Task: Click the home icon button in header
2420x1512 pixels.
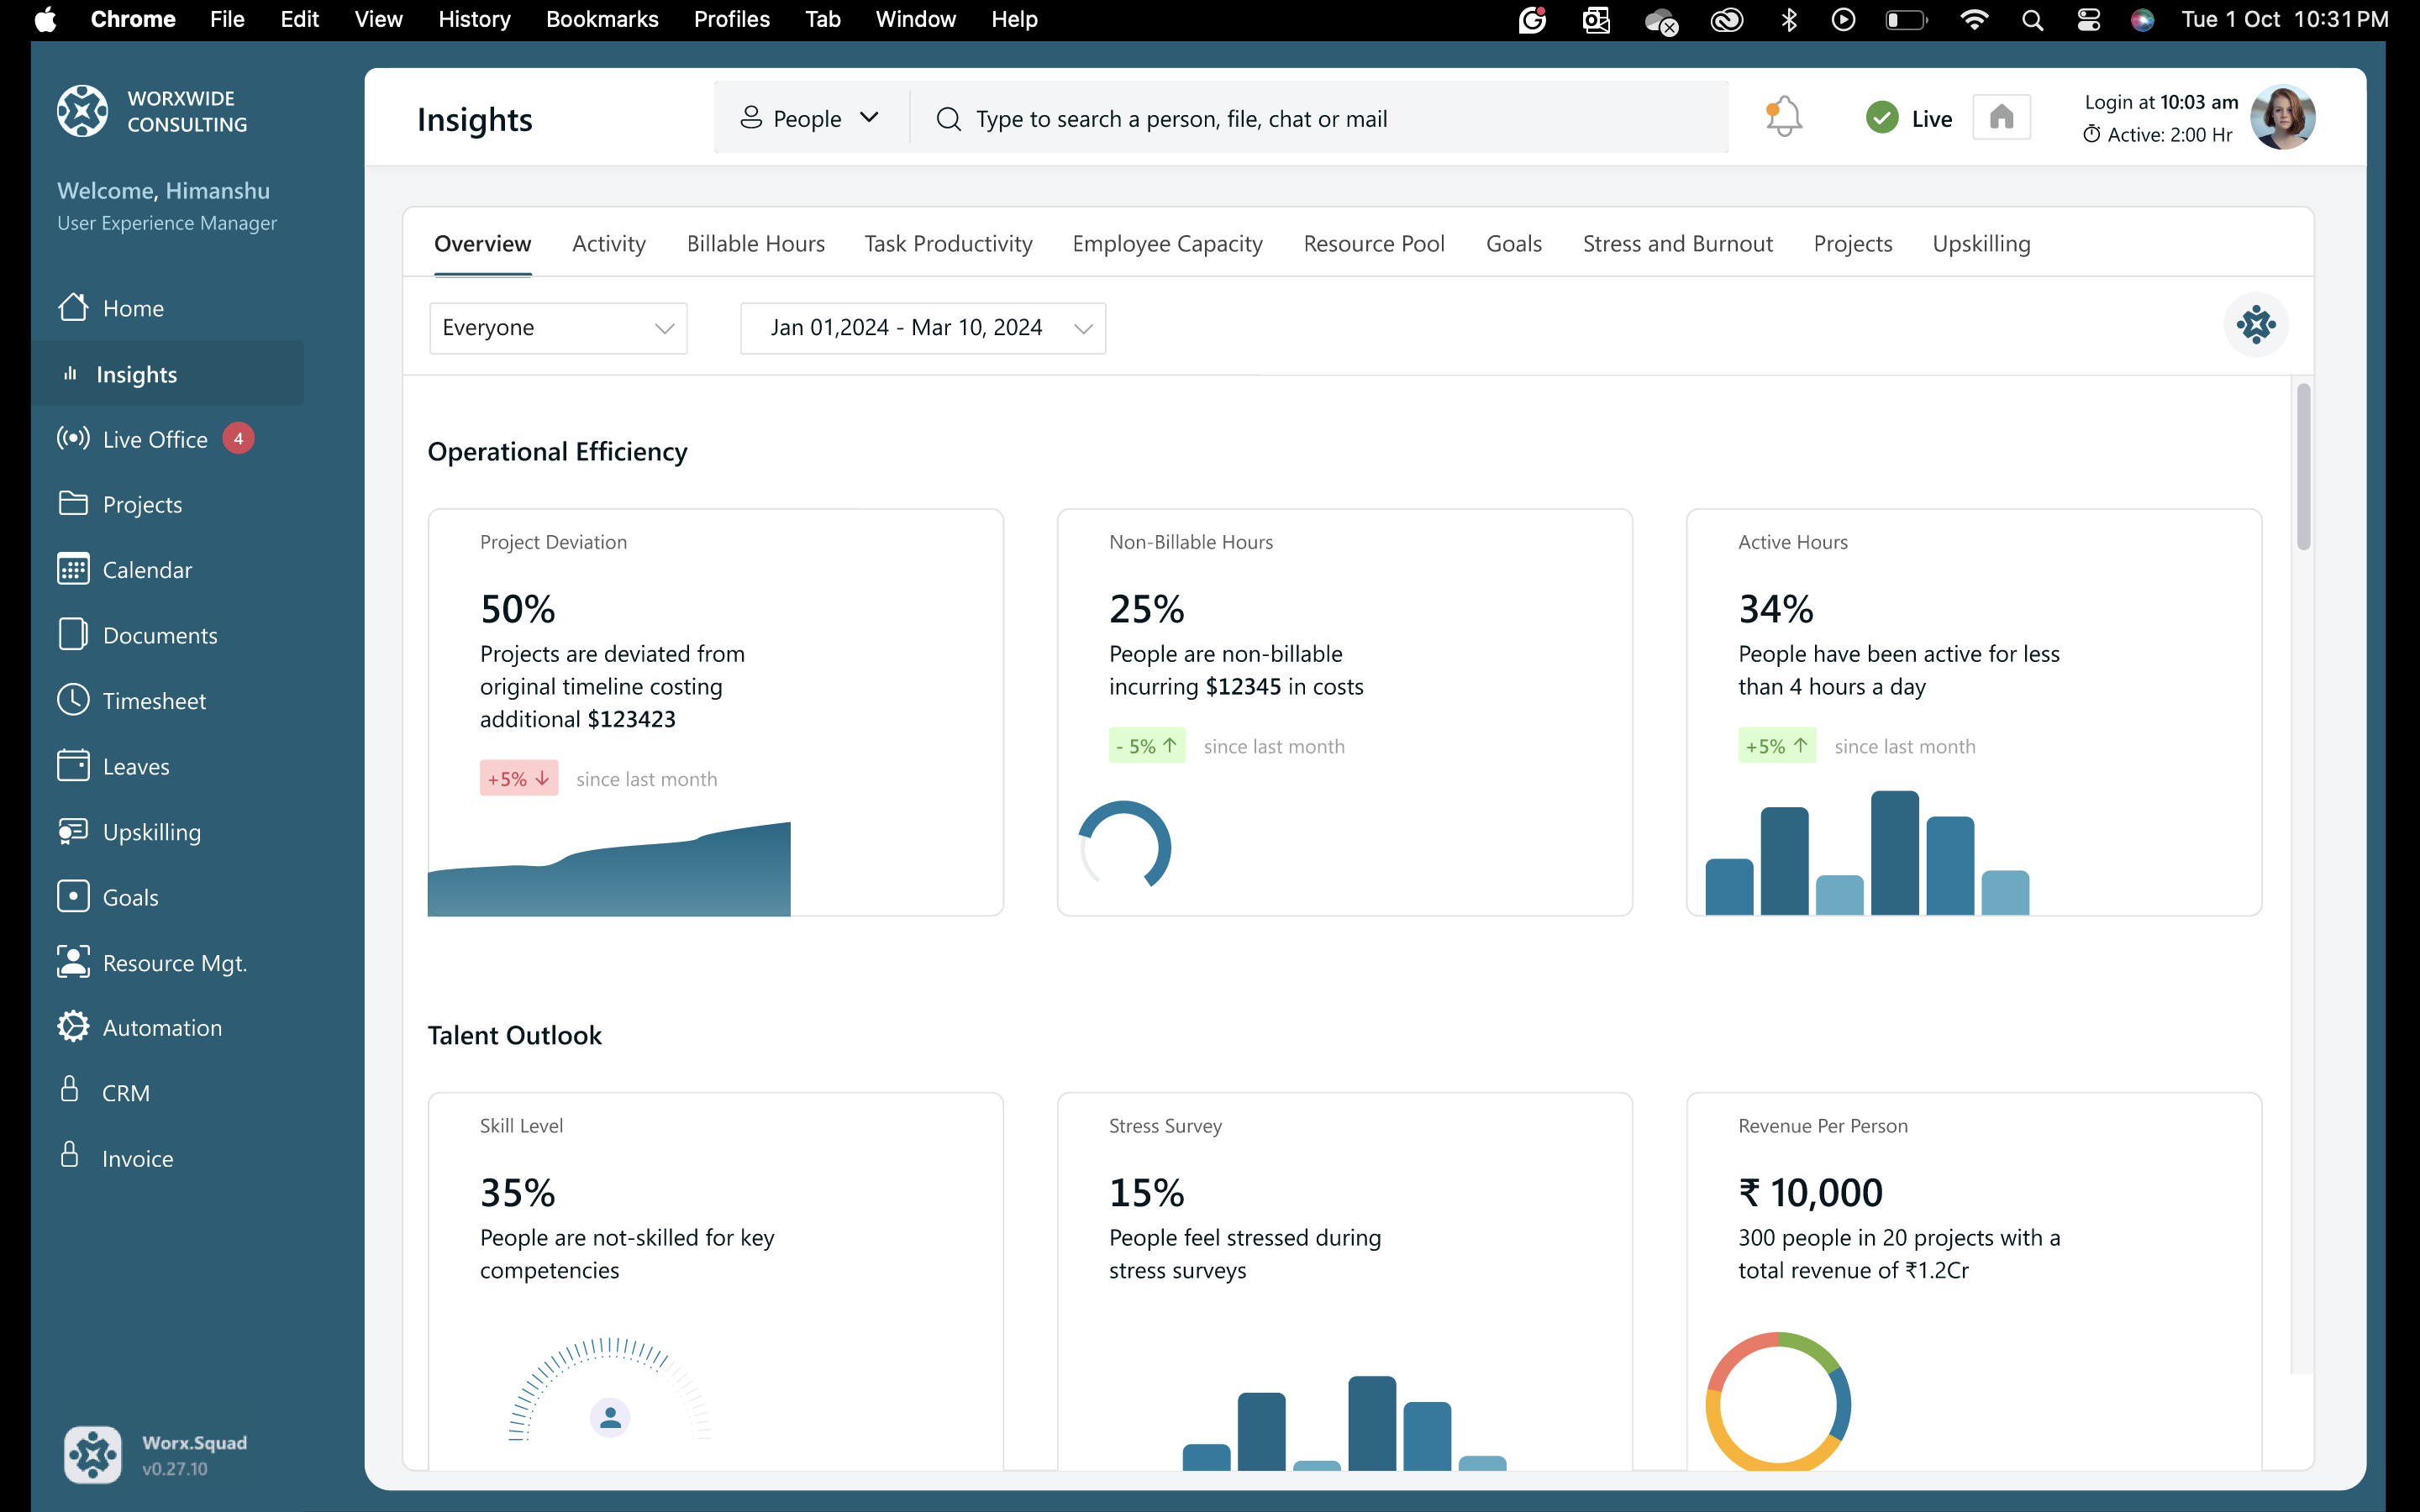Action: click(2001, 118)
